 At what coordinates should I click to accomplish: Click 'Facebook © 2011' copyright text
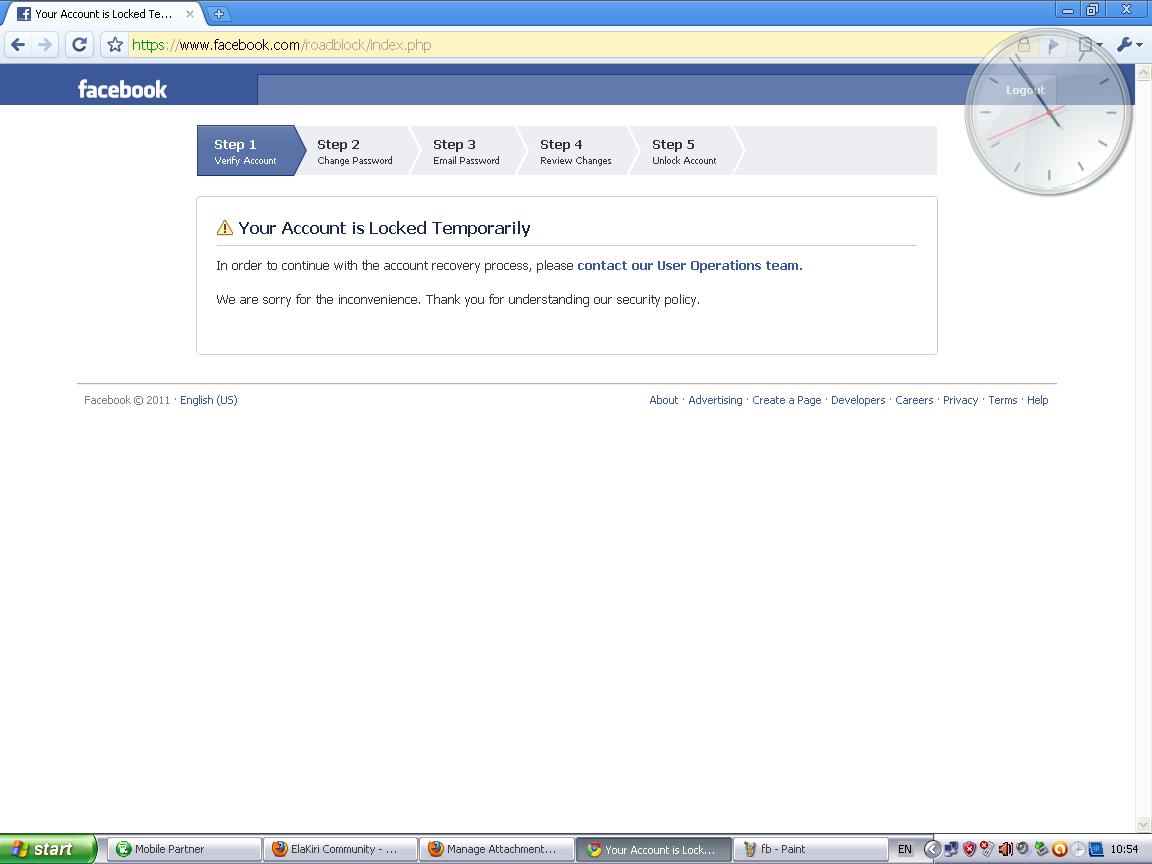pos(126,400)
